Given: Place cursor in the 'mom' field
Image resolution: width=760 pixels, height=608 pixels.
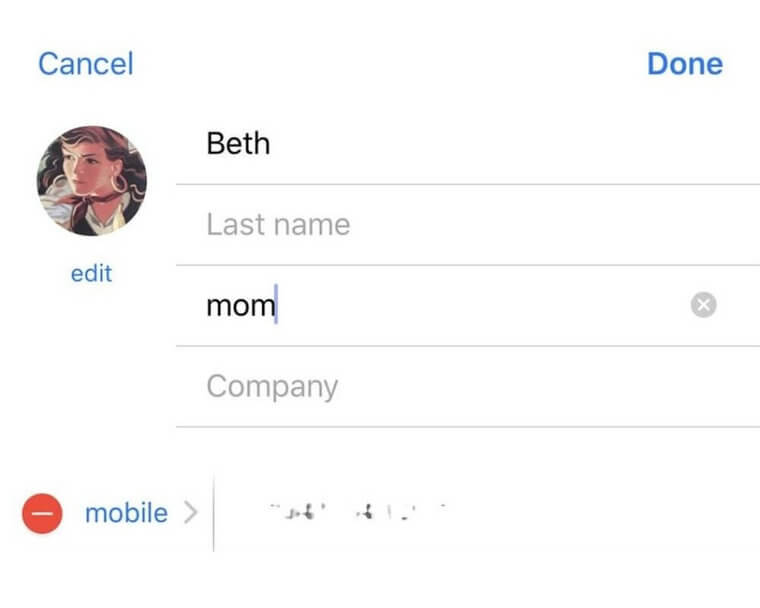Looking at the screenshot, I should [x=431, y=305].
